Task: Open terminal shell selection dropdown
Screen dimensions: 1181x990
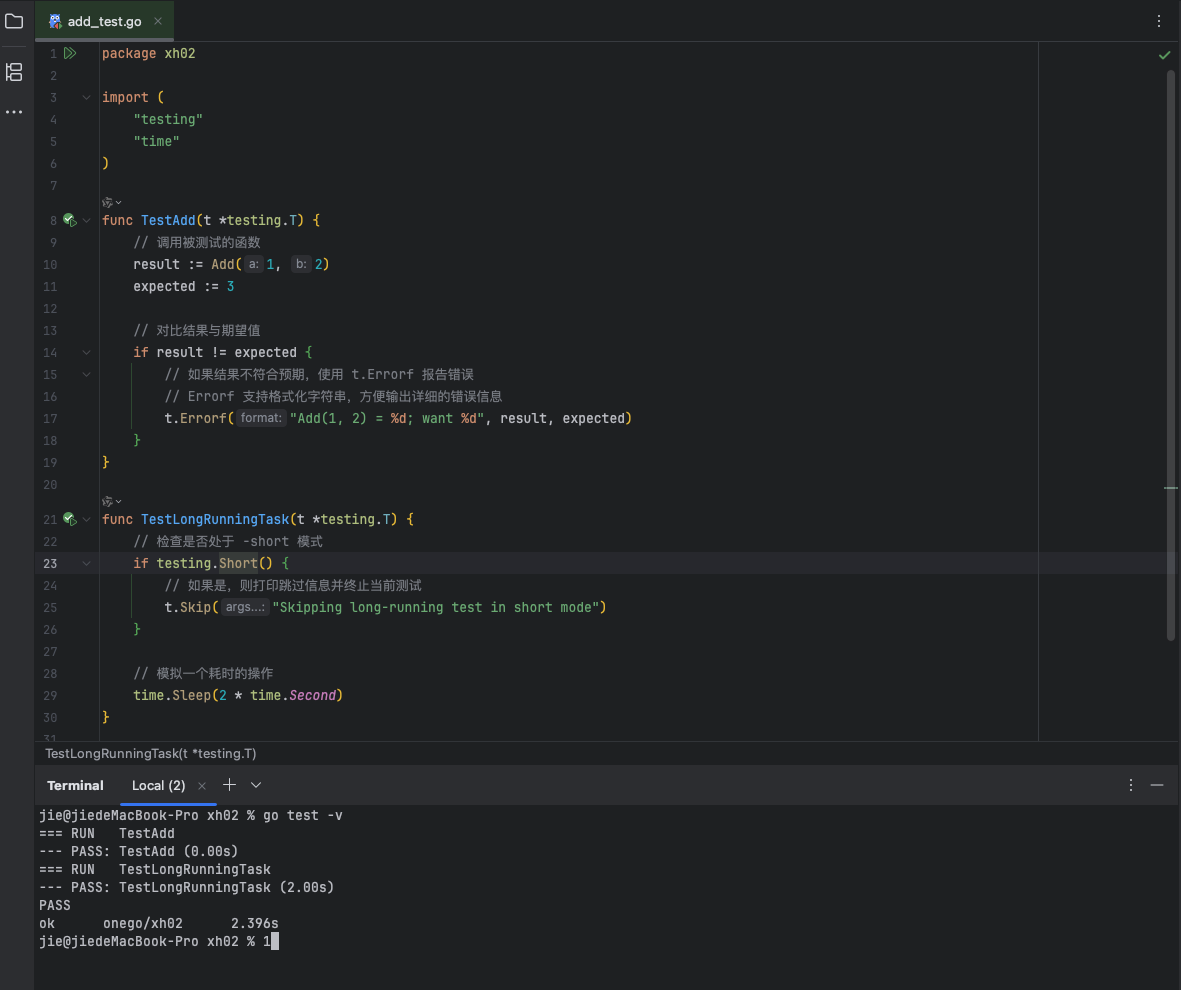Action: 256,785
